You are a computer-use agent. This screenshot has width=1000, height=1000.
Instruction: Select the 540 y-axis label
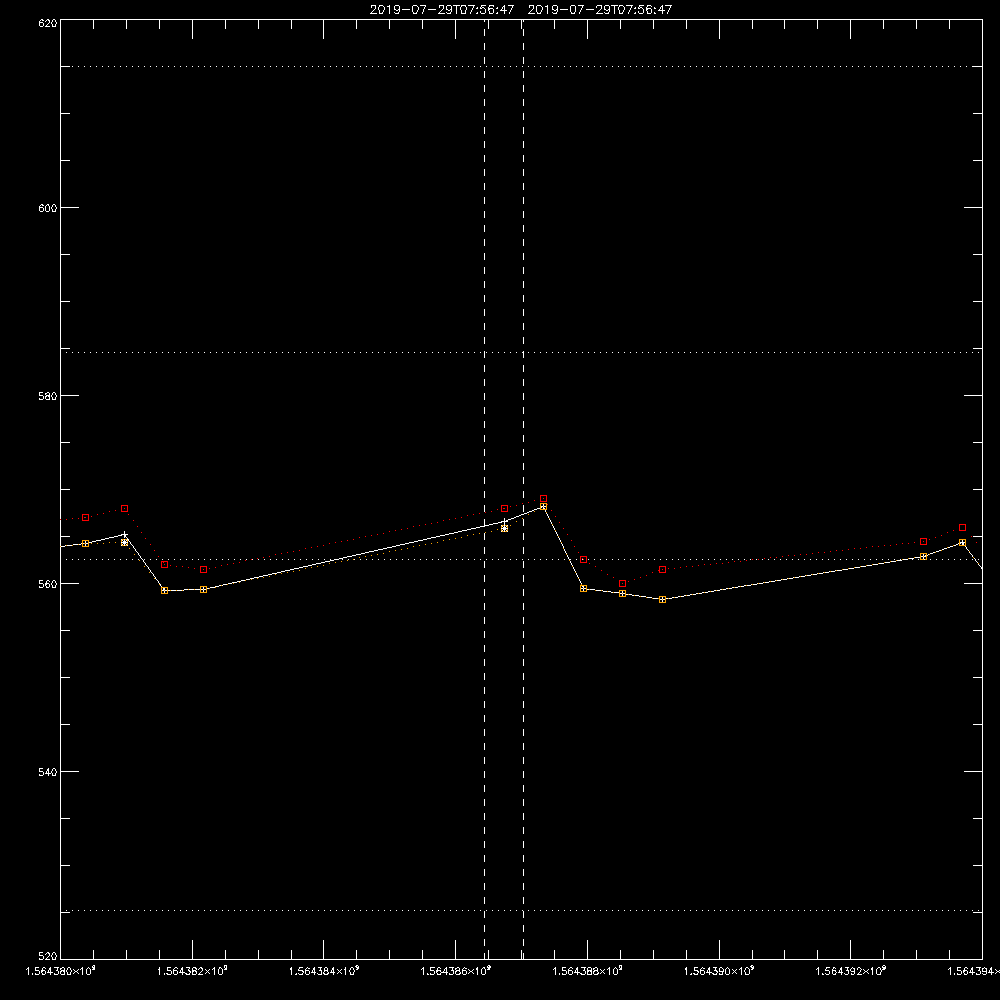pos(48,772)
